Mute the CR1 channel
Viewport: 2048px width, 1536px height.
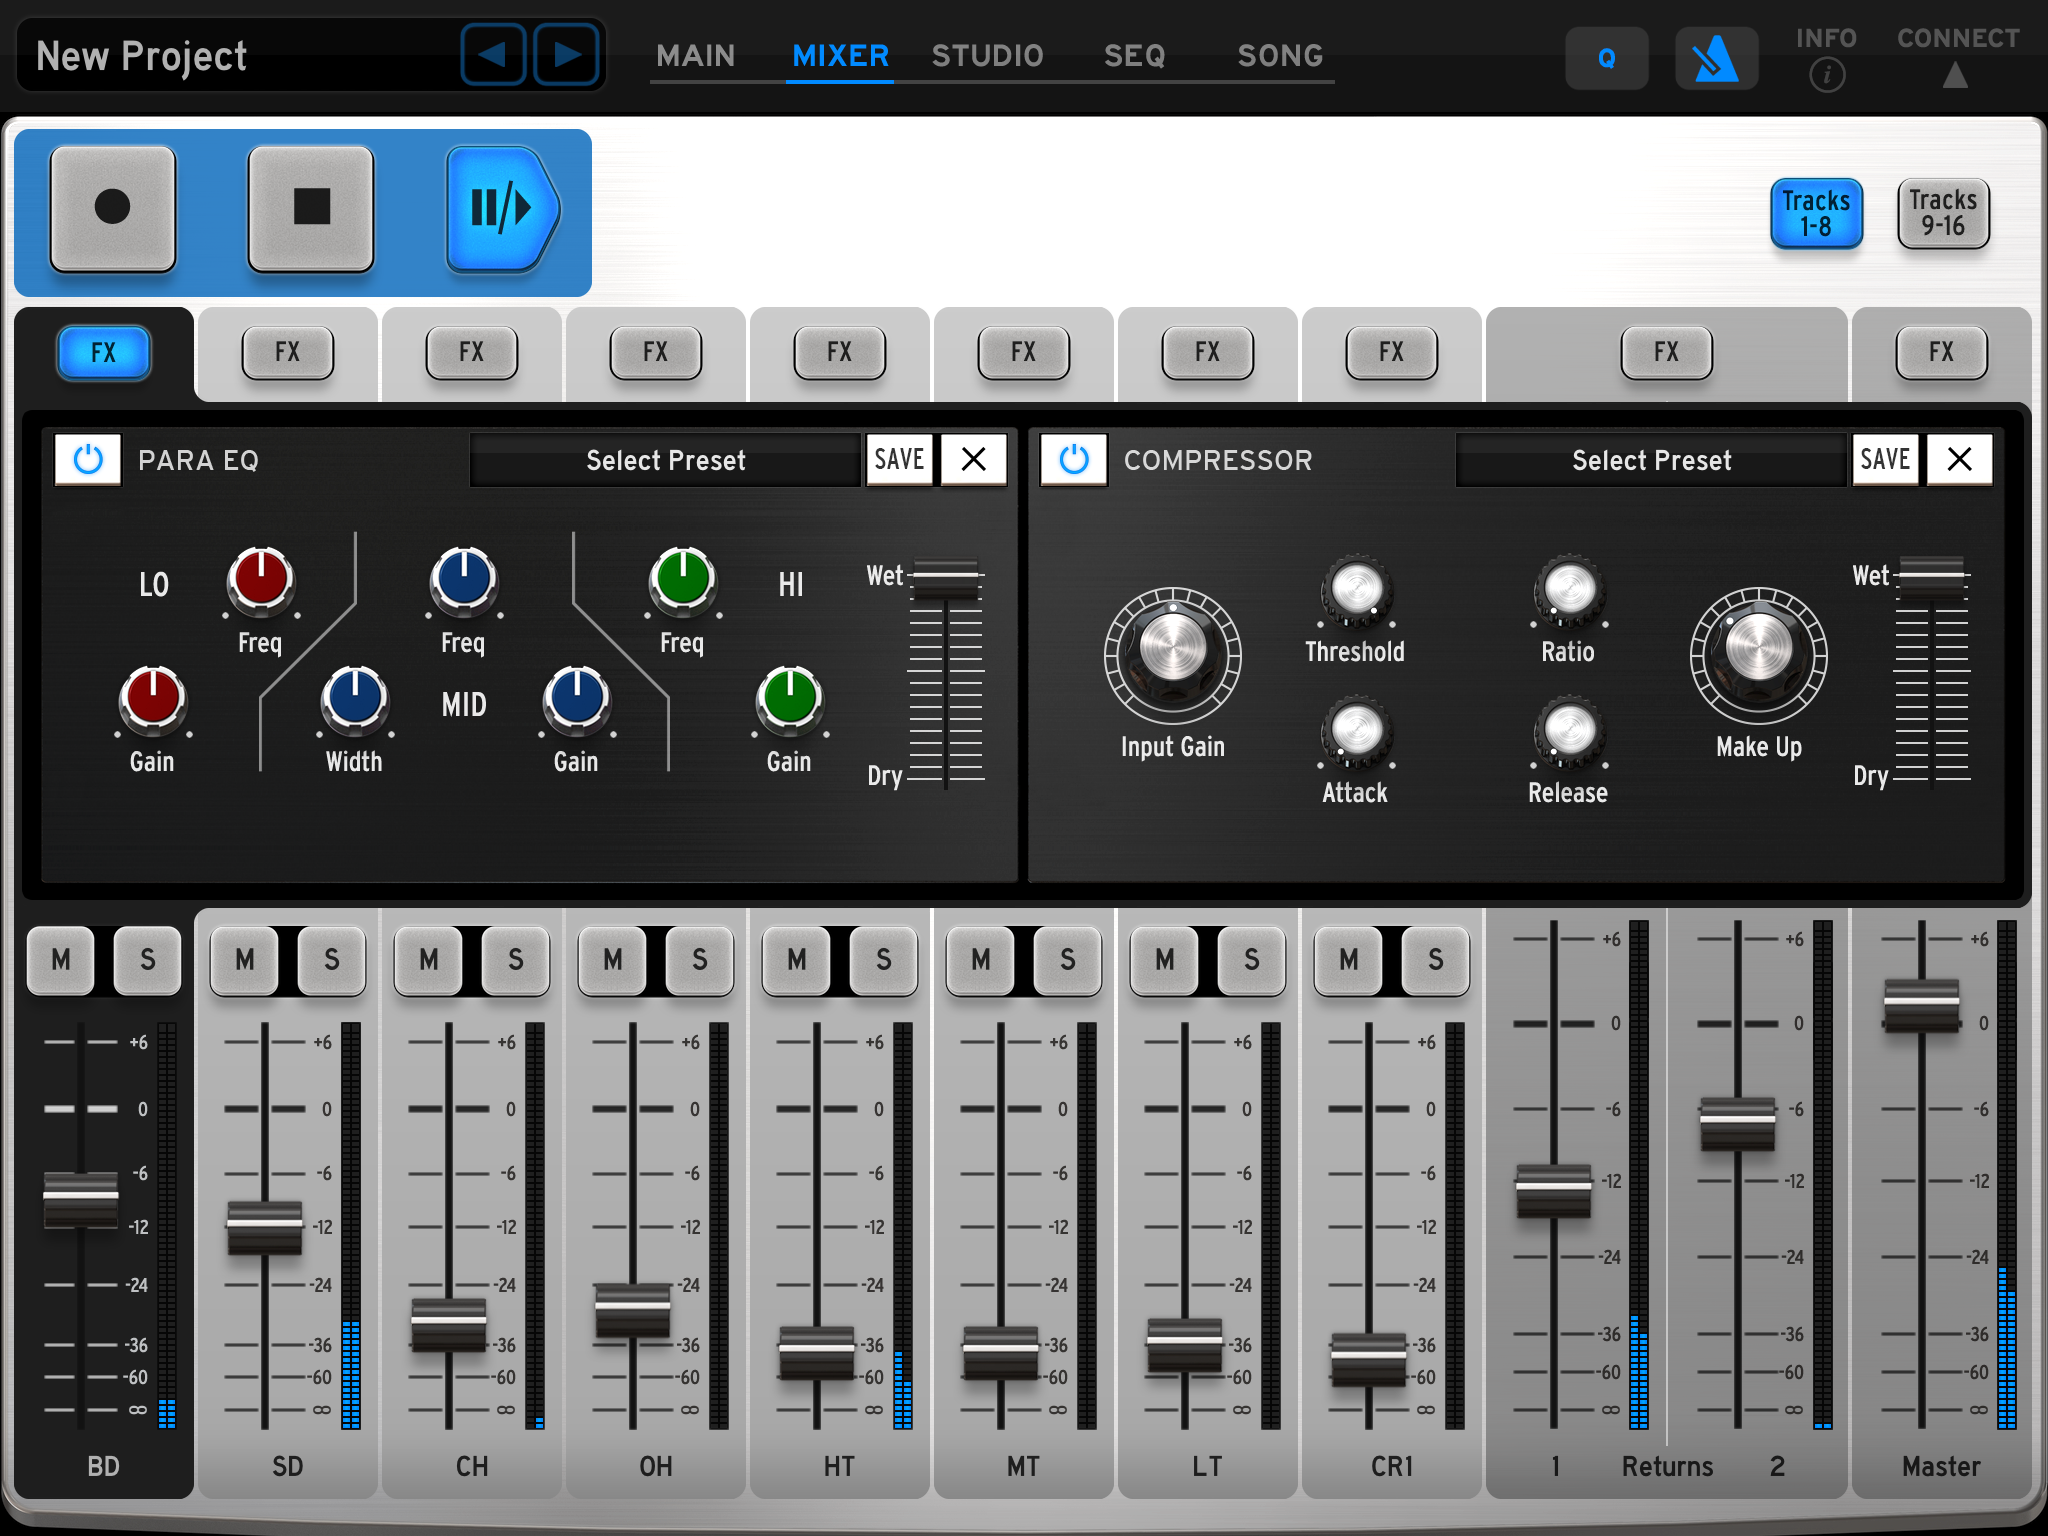coord(1349,960)
